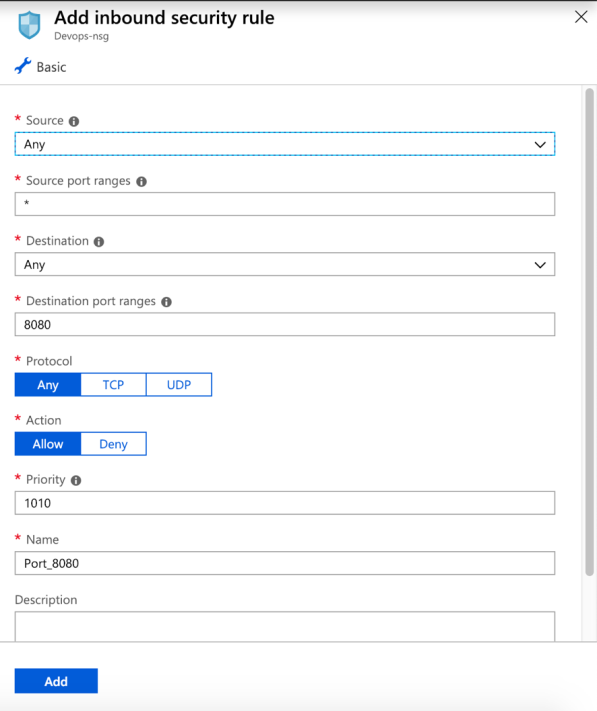Screen dimensions: 597x711
Task: Select Any protocol option
Action: 48,385
